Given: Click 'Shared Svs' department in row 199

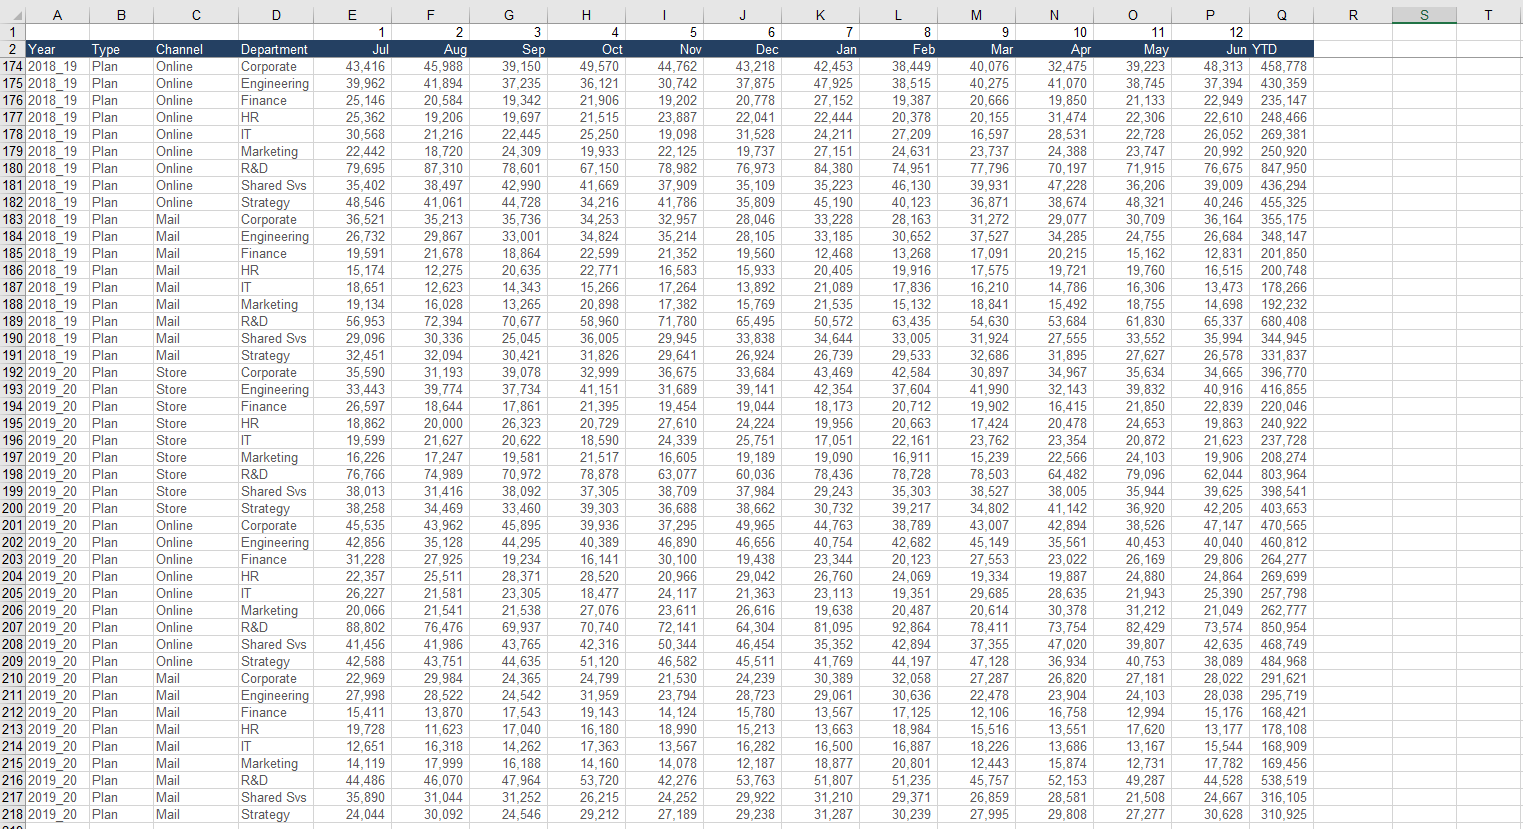Looking at the screenshot, I should (276, 491).
